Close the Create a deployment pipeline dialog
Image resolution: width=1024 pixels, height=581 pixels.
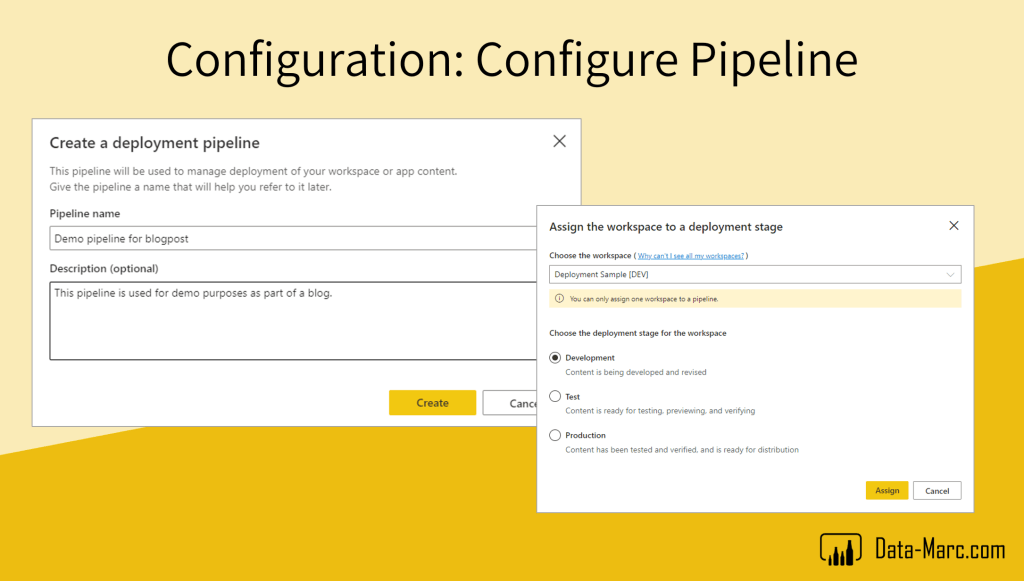559,141
